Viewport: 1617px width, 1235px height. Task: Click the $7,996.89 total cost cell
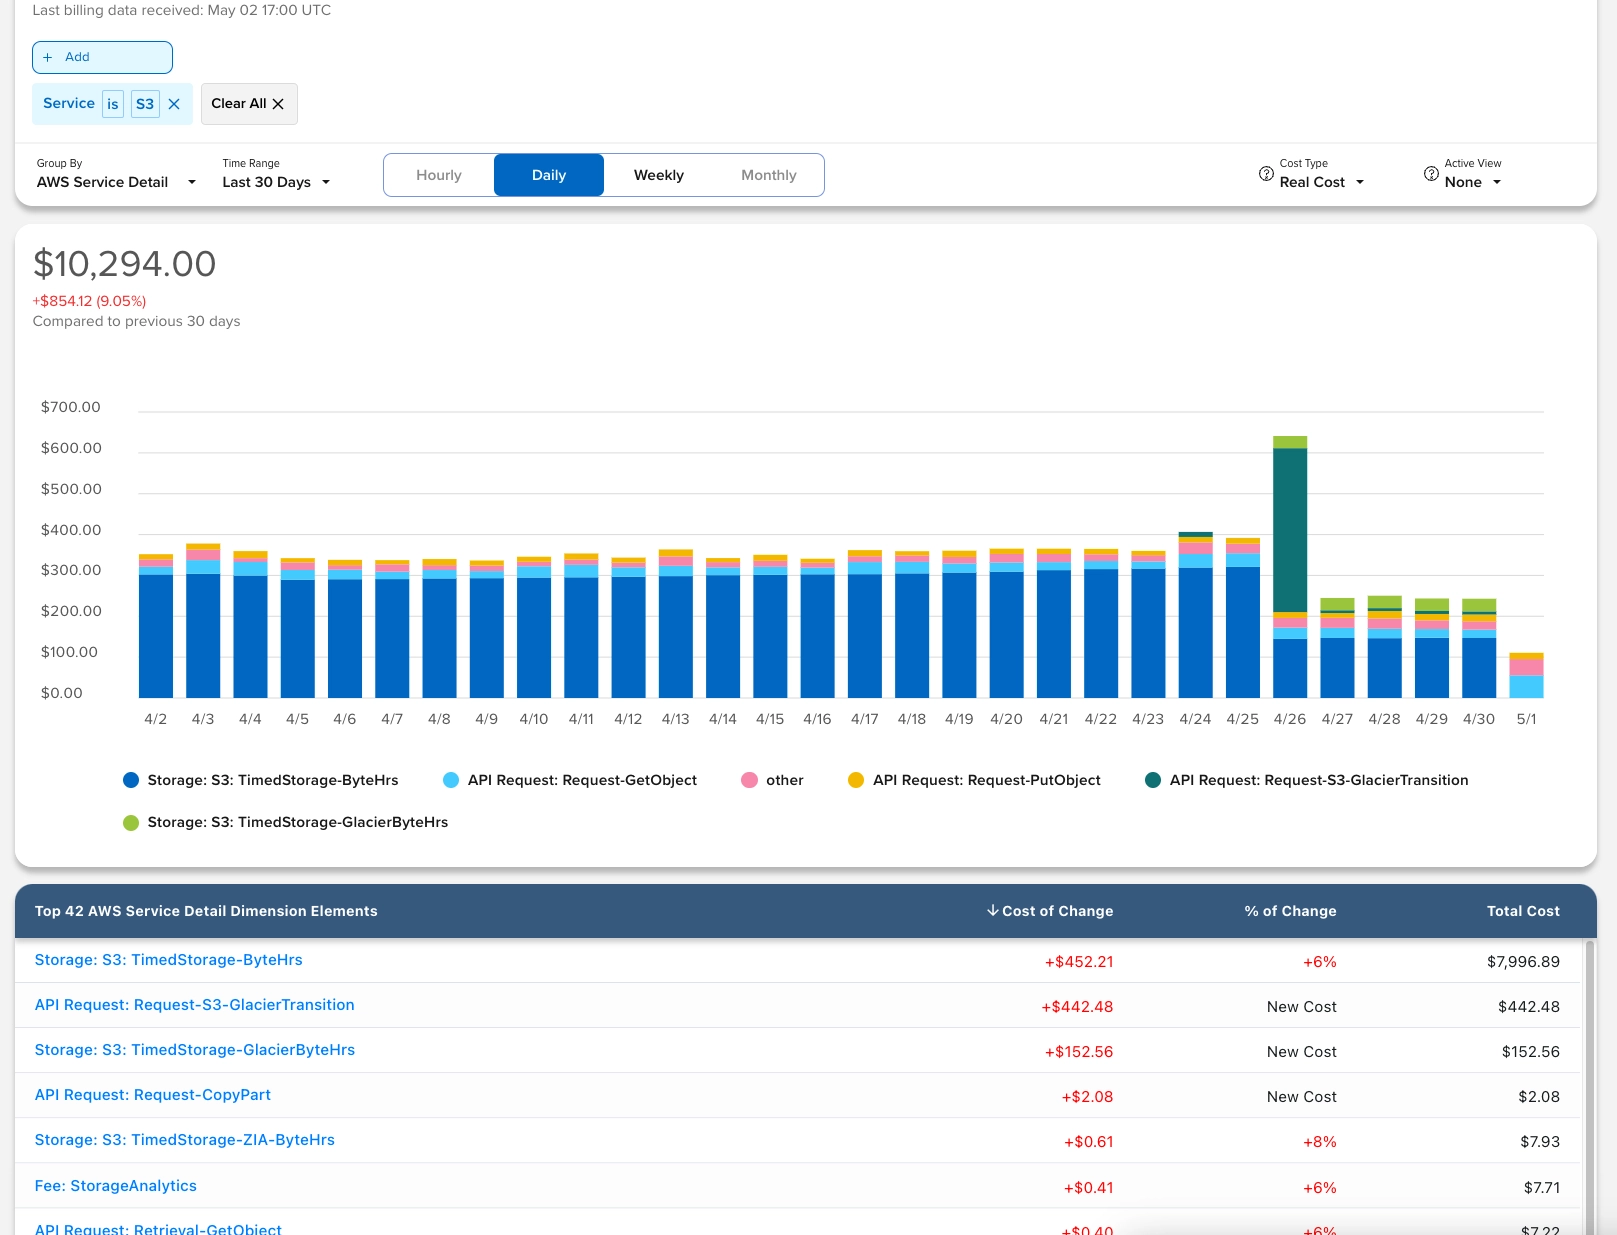pos(1523,962)
